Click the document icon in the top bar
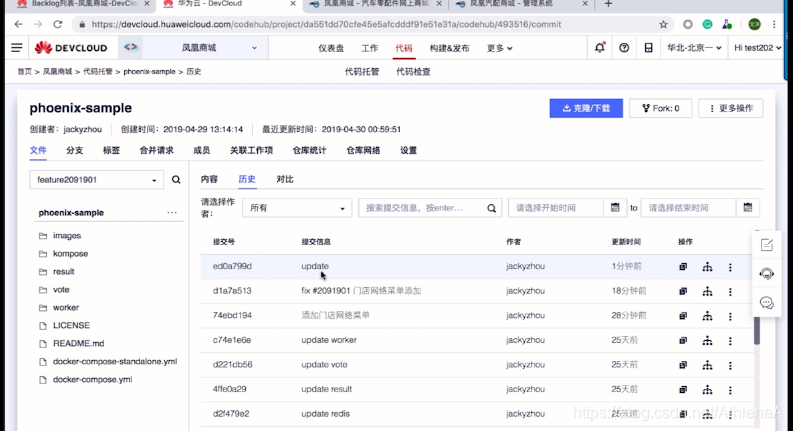 648,48
